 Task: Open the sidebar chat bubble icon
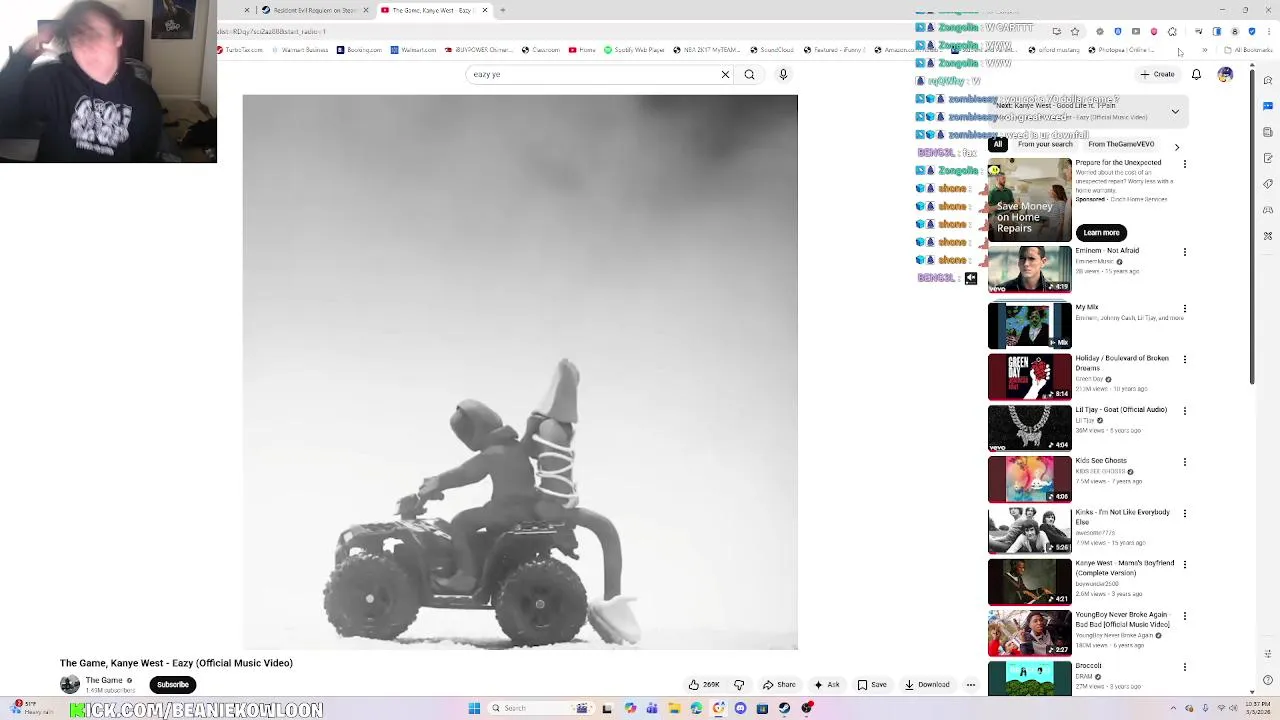tap(1268, 106)
